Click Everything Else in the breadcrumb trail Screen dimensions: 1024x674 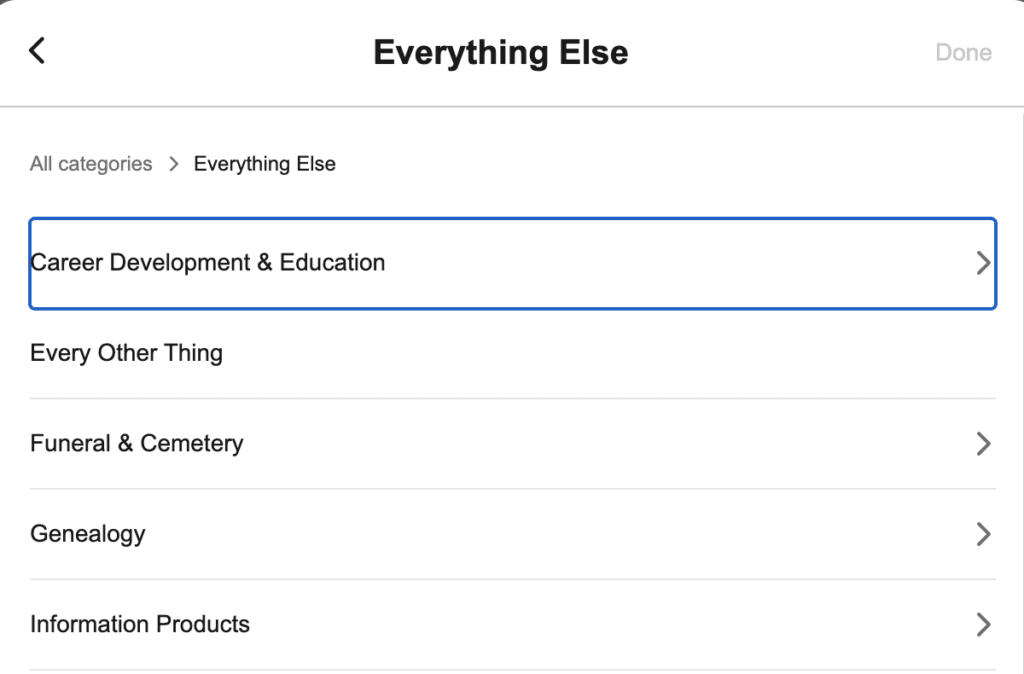[264, 163]
